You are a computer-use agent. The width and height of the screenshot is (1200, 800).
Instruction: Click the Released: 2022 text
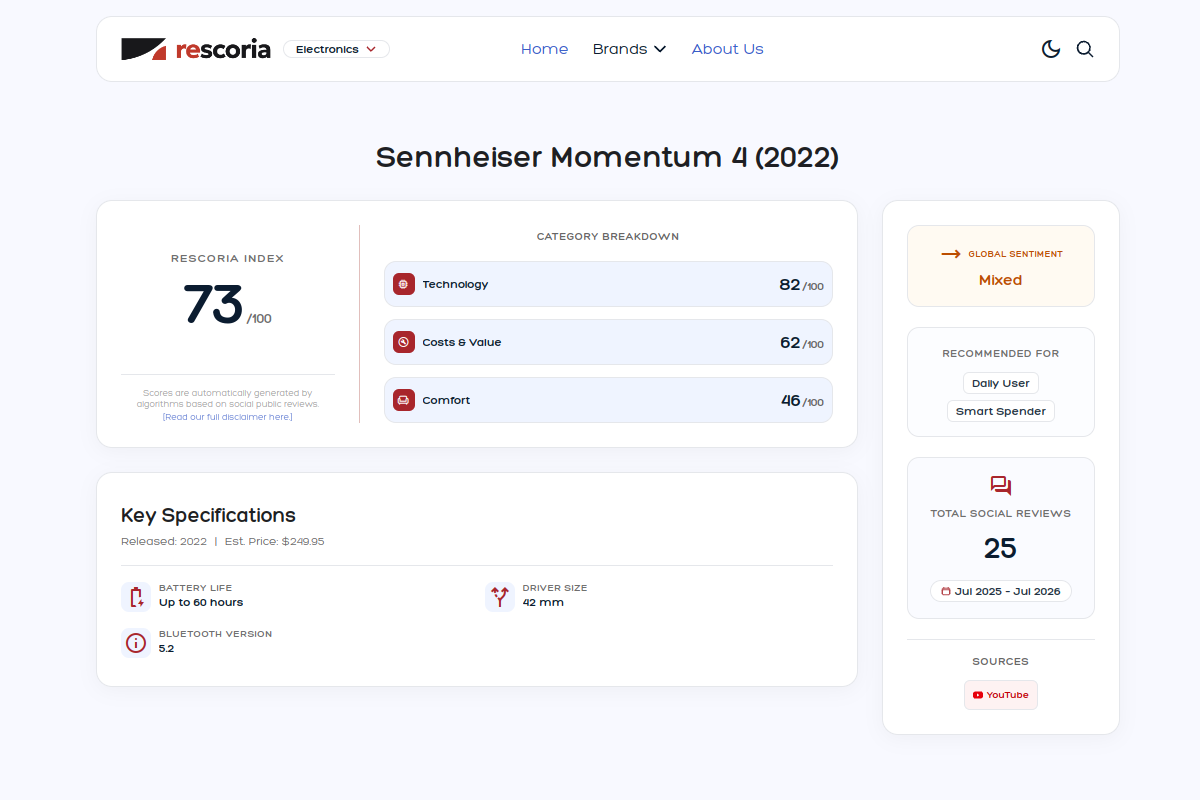click(164, 541)
